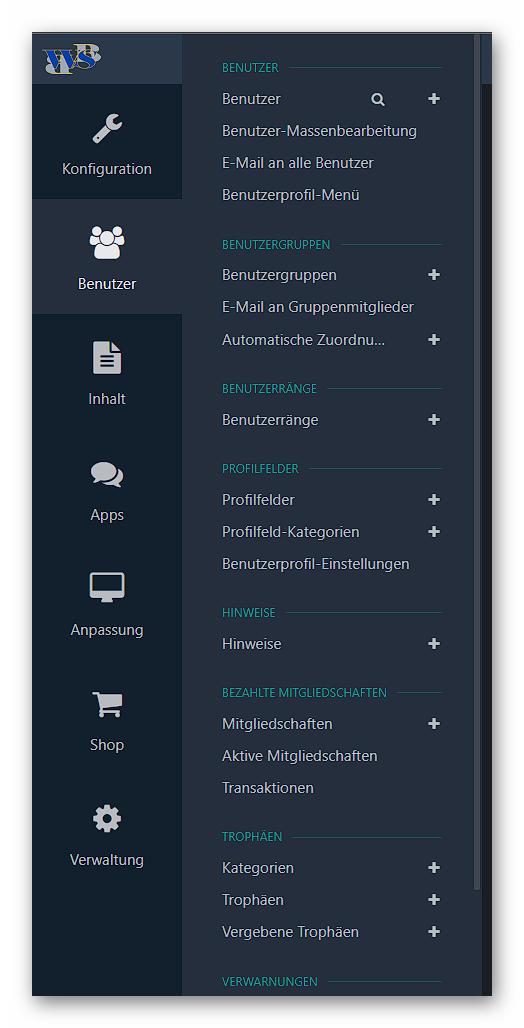Open E-Mail an alle Benutzer

(298, 163)
